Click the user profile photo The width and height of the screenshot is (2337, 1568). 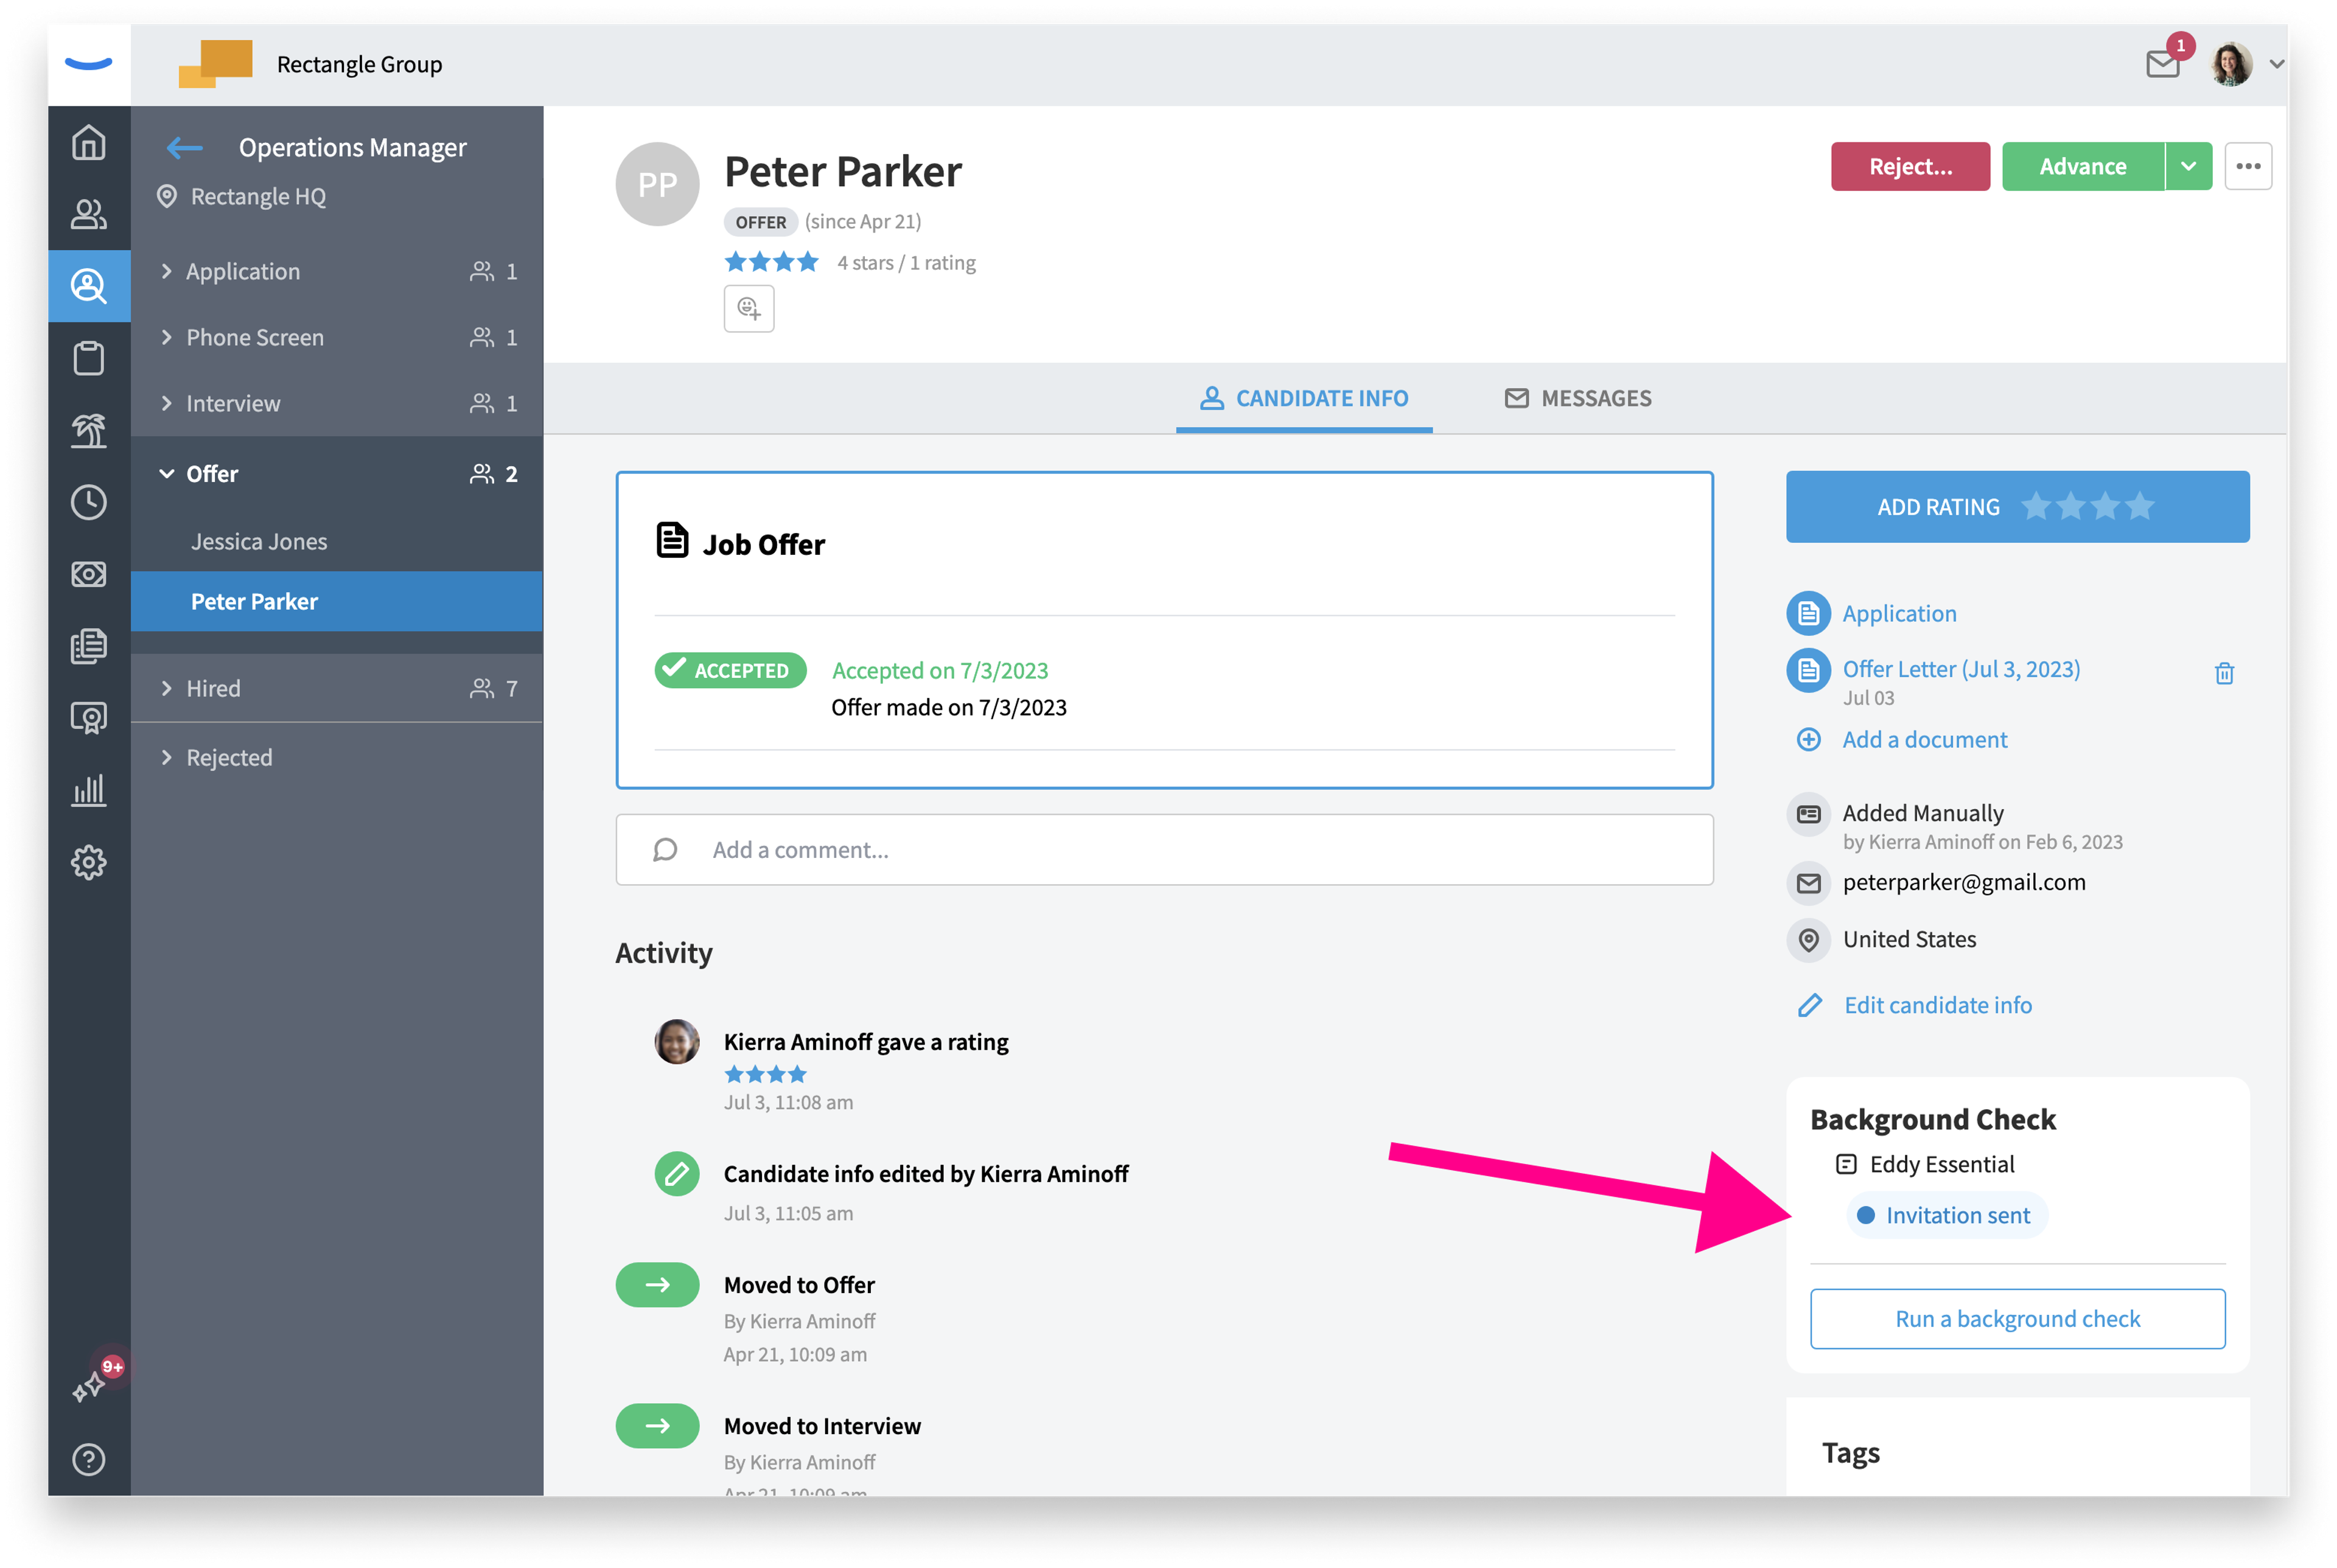pos(2232,64)
